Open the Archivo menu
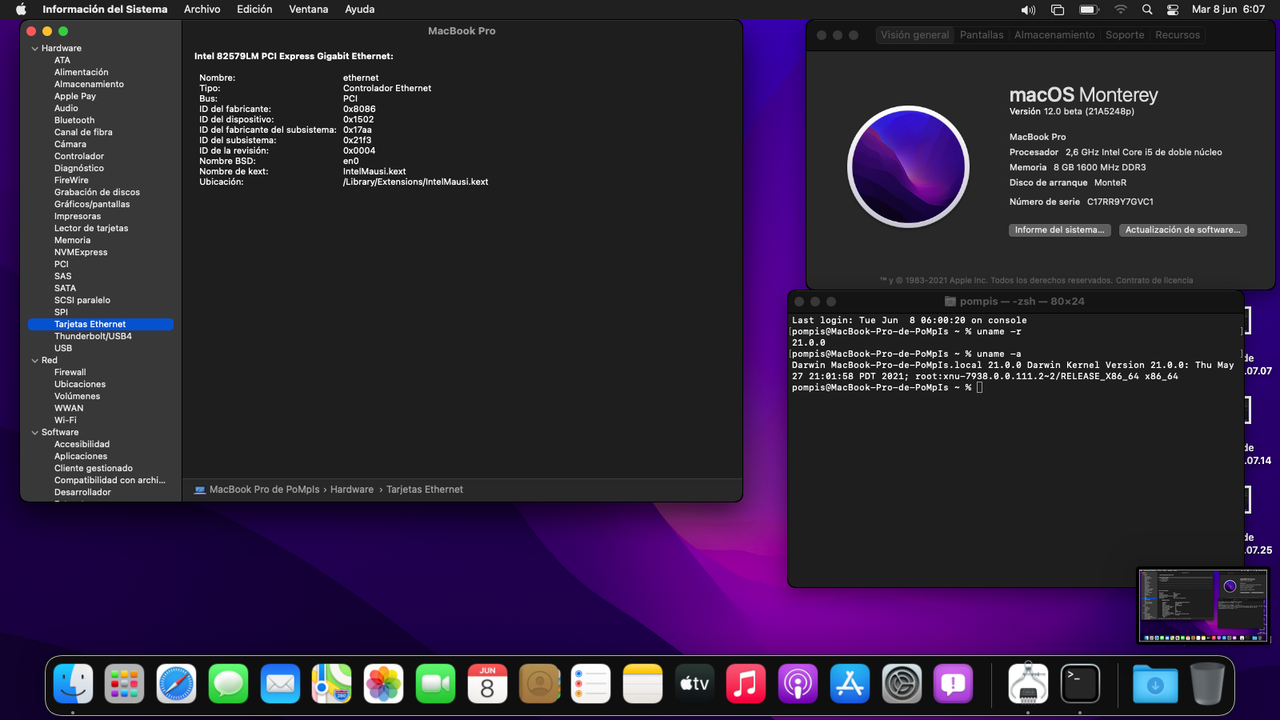The width and height of the screenshot is (1280, 720). (x=202, y=9)
